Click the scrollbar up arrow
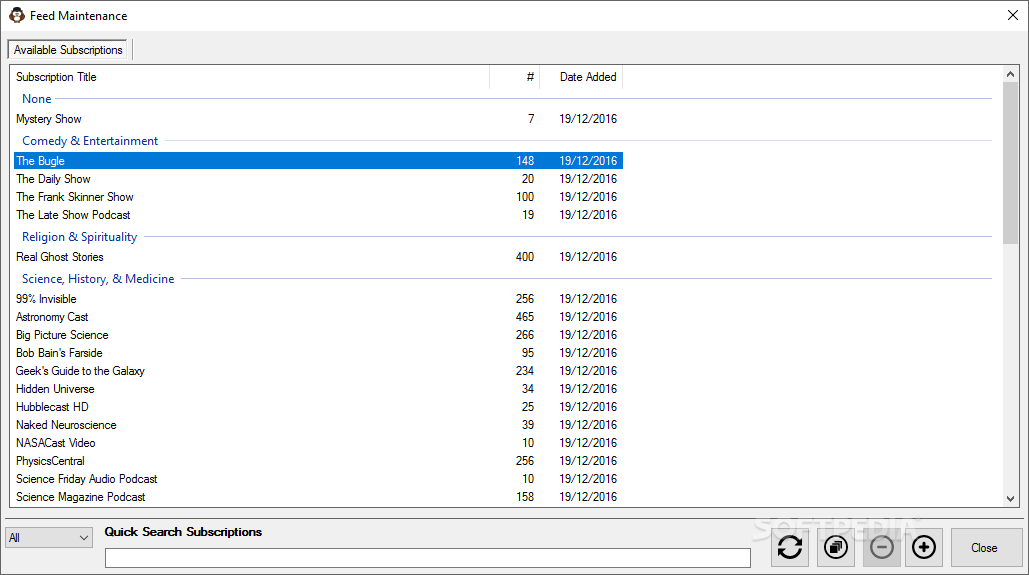The image size is (1029, 575). [x=1011, y=74]
